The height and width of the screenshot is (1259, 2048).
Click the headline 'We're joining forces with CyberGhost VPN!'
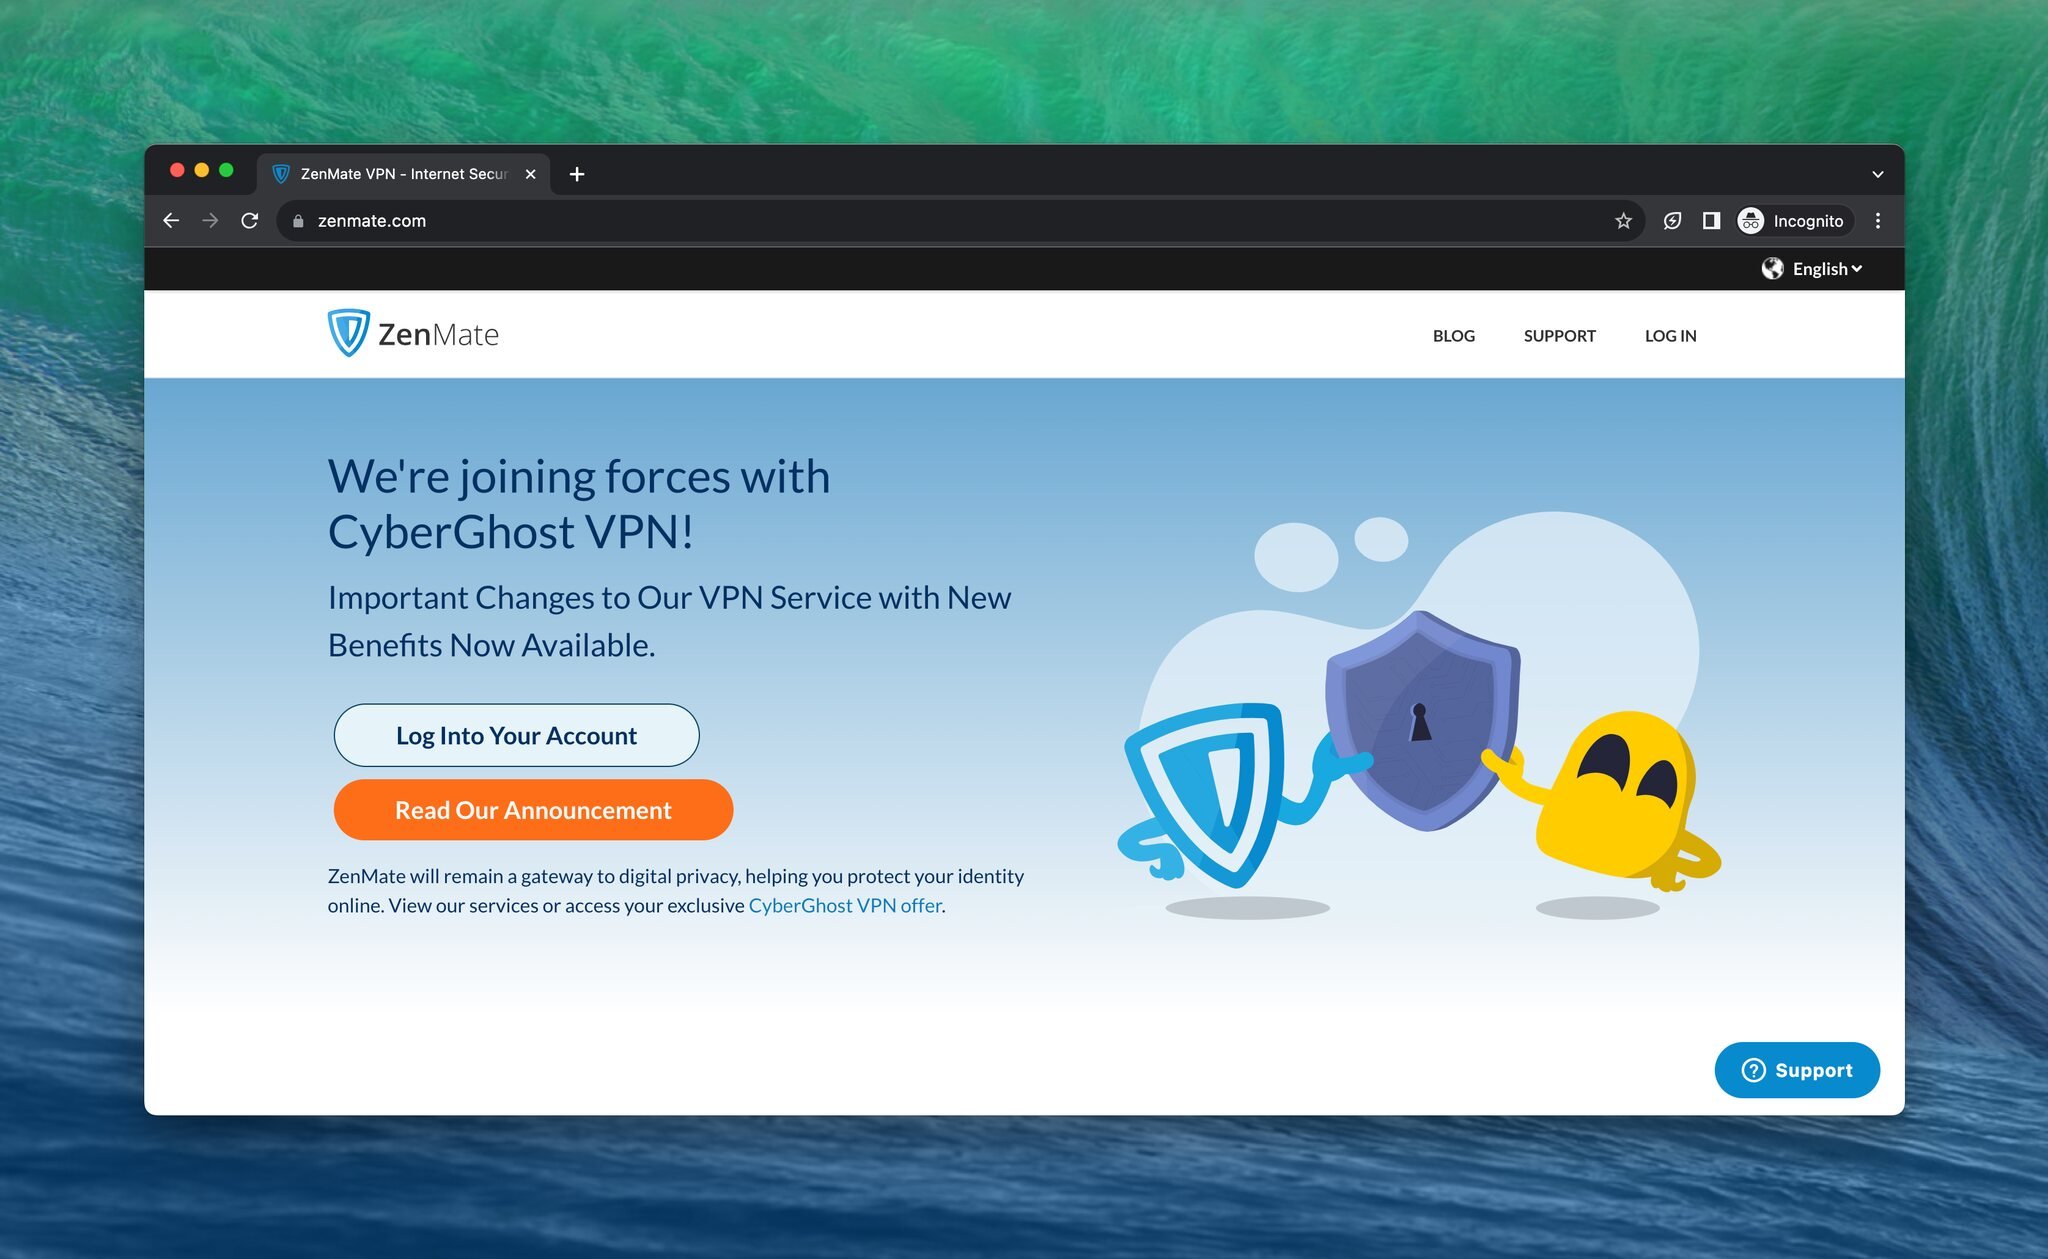[x=579, y=504]
